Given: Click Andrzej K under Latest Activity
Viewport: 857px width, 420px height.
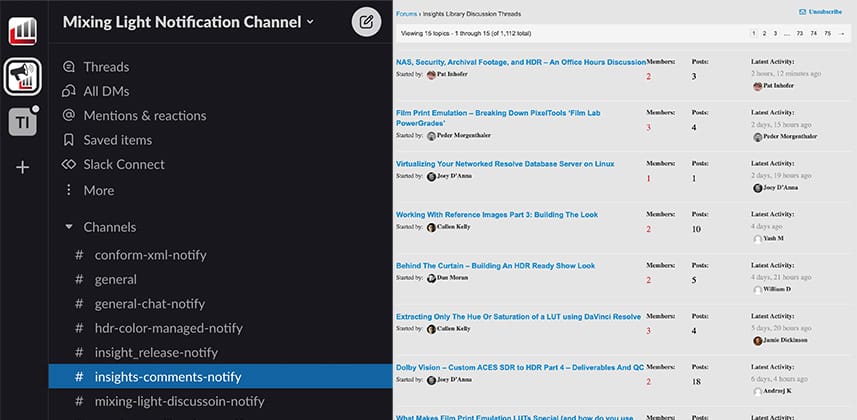Looking at the screenshot, I should coord(777,391).
